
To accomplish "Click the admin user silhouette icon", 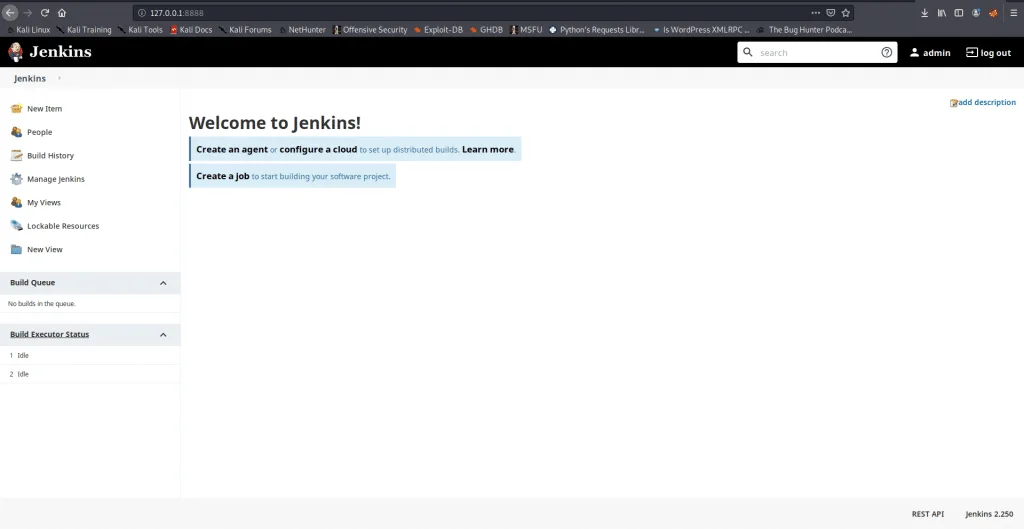I will pos(914,53).
